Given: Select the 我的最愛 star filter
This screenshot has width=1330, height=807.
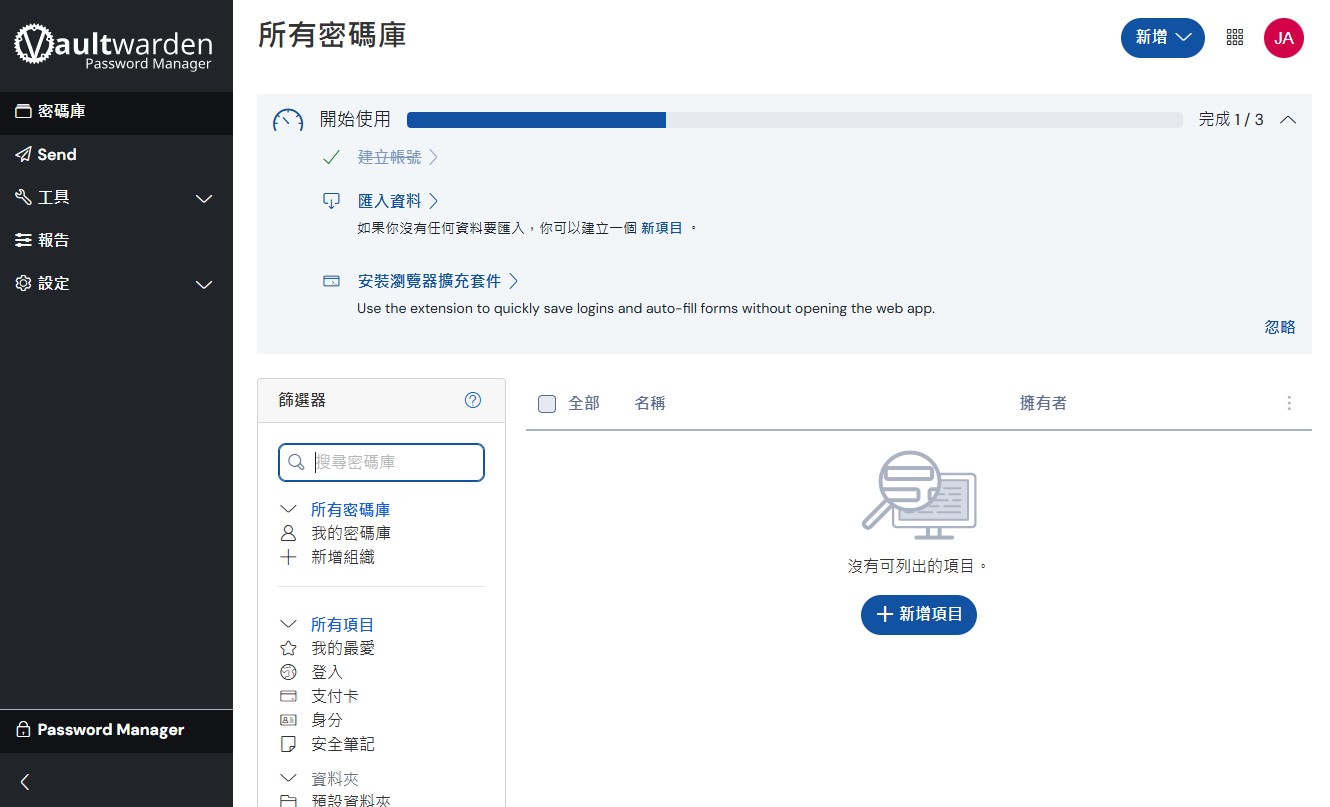Looking at the screenshot, I should pyautogui.click(x=342, y=648).
